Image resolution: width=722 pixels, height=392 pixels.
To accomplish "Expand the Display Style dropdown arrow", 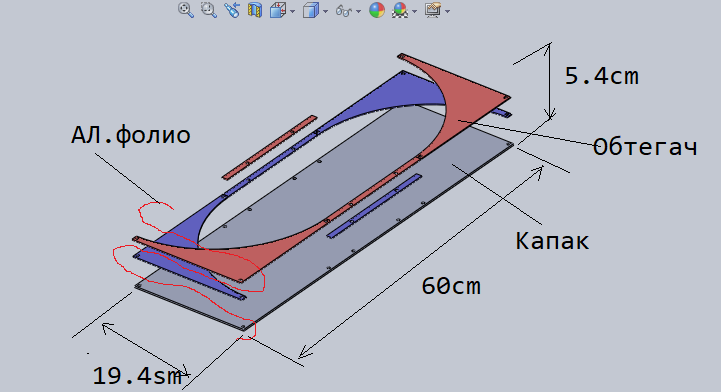I will (325, 11).
